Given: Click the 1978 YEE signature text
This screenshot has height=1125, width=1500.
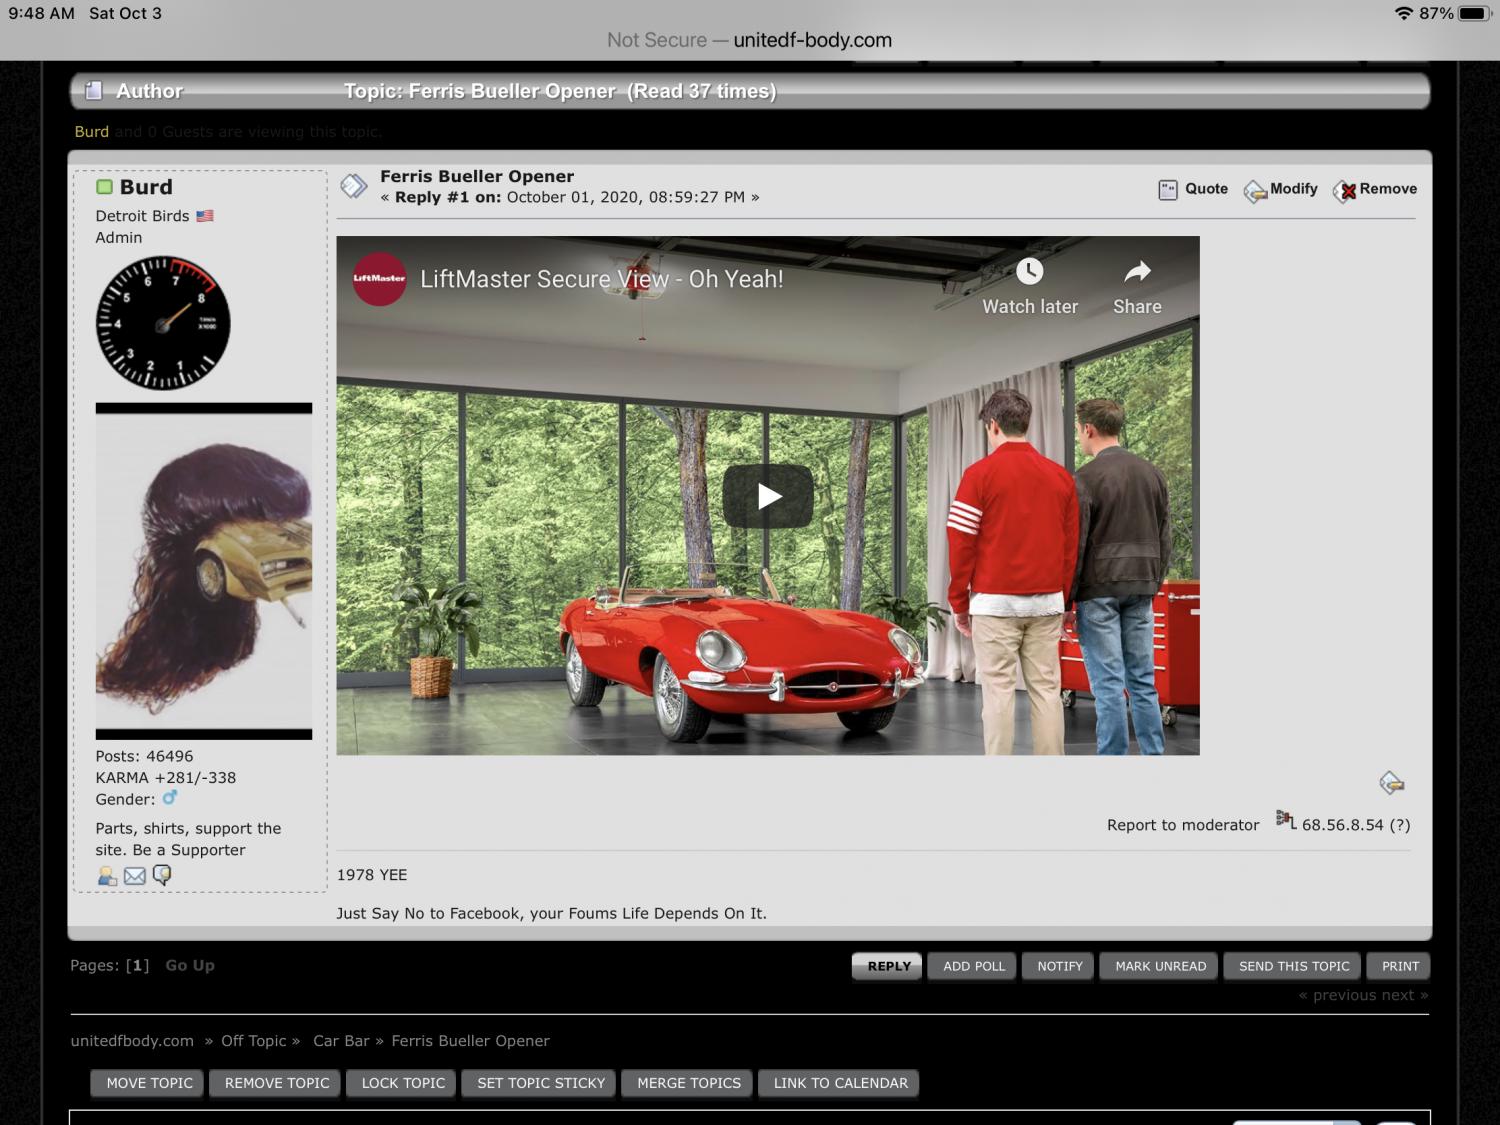Looking at the screenshot, I should (x=372, y=875).
